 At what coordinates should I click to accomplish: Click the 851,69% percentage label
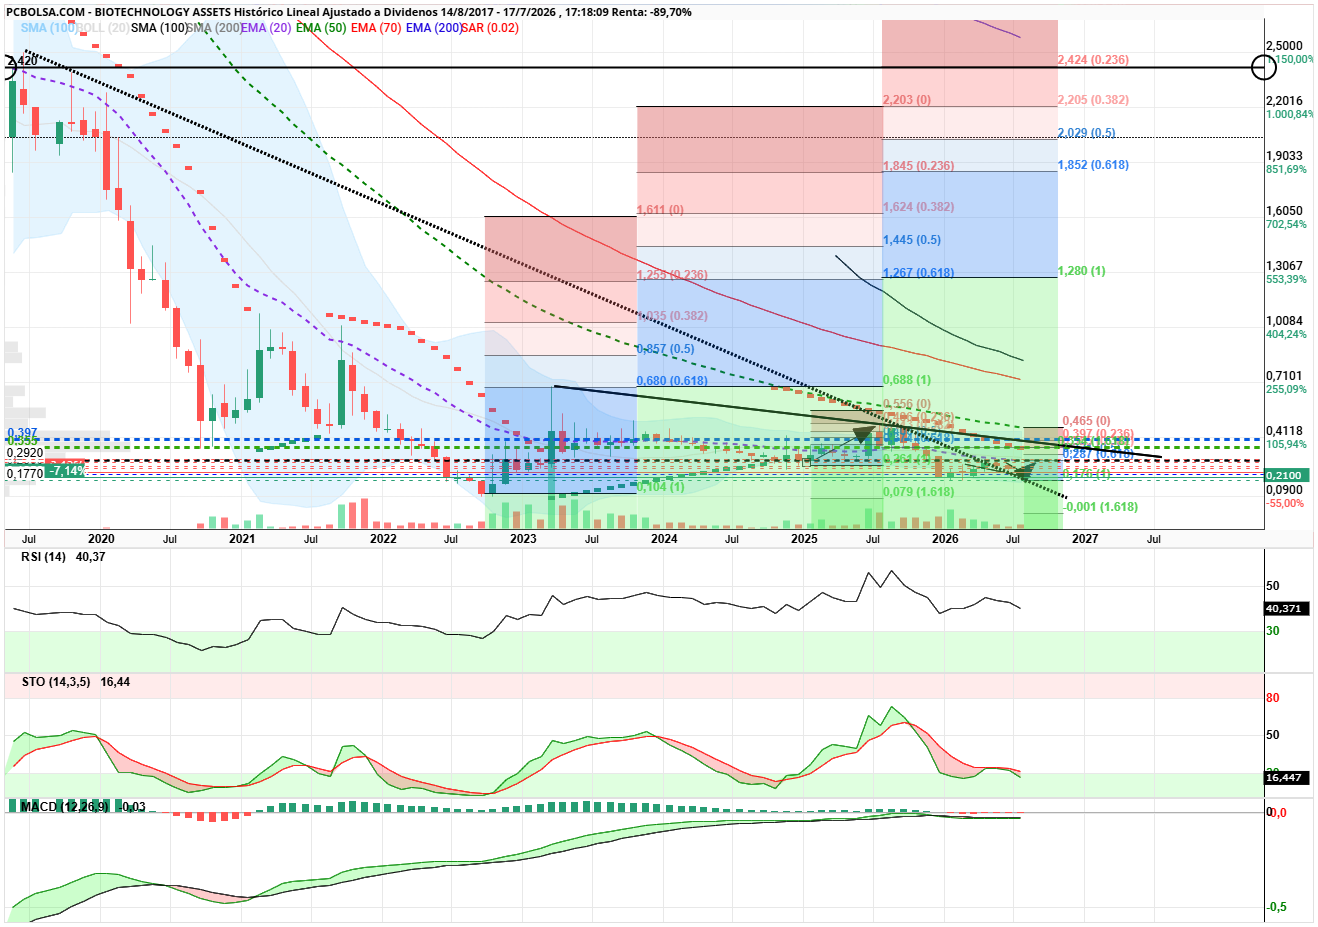click(1286, 169)
